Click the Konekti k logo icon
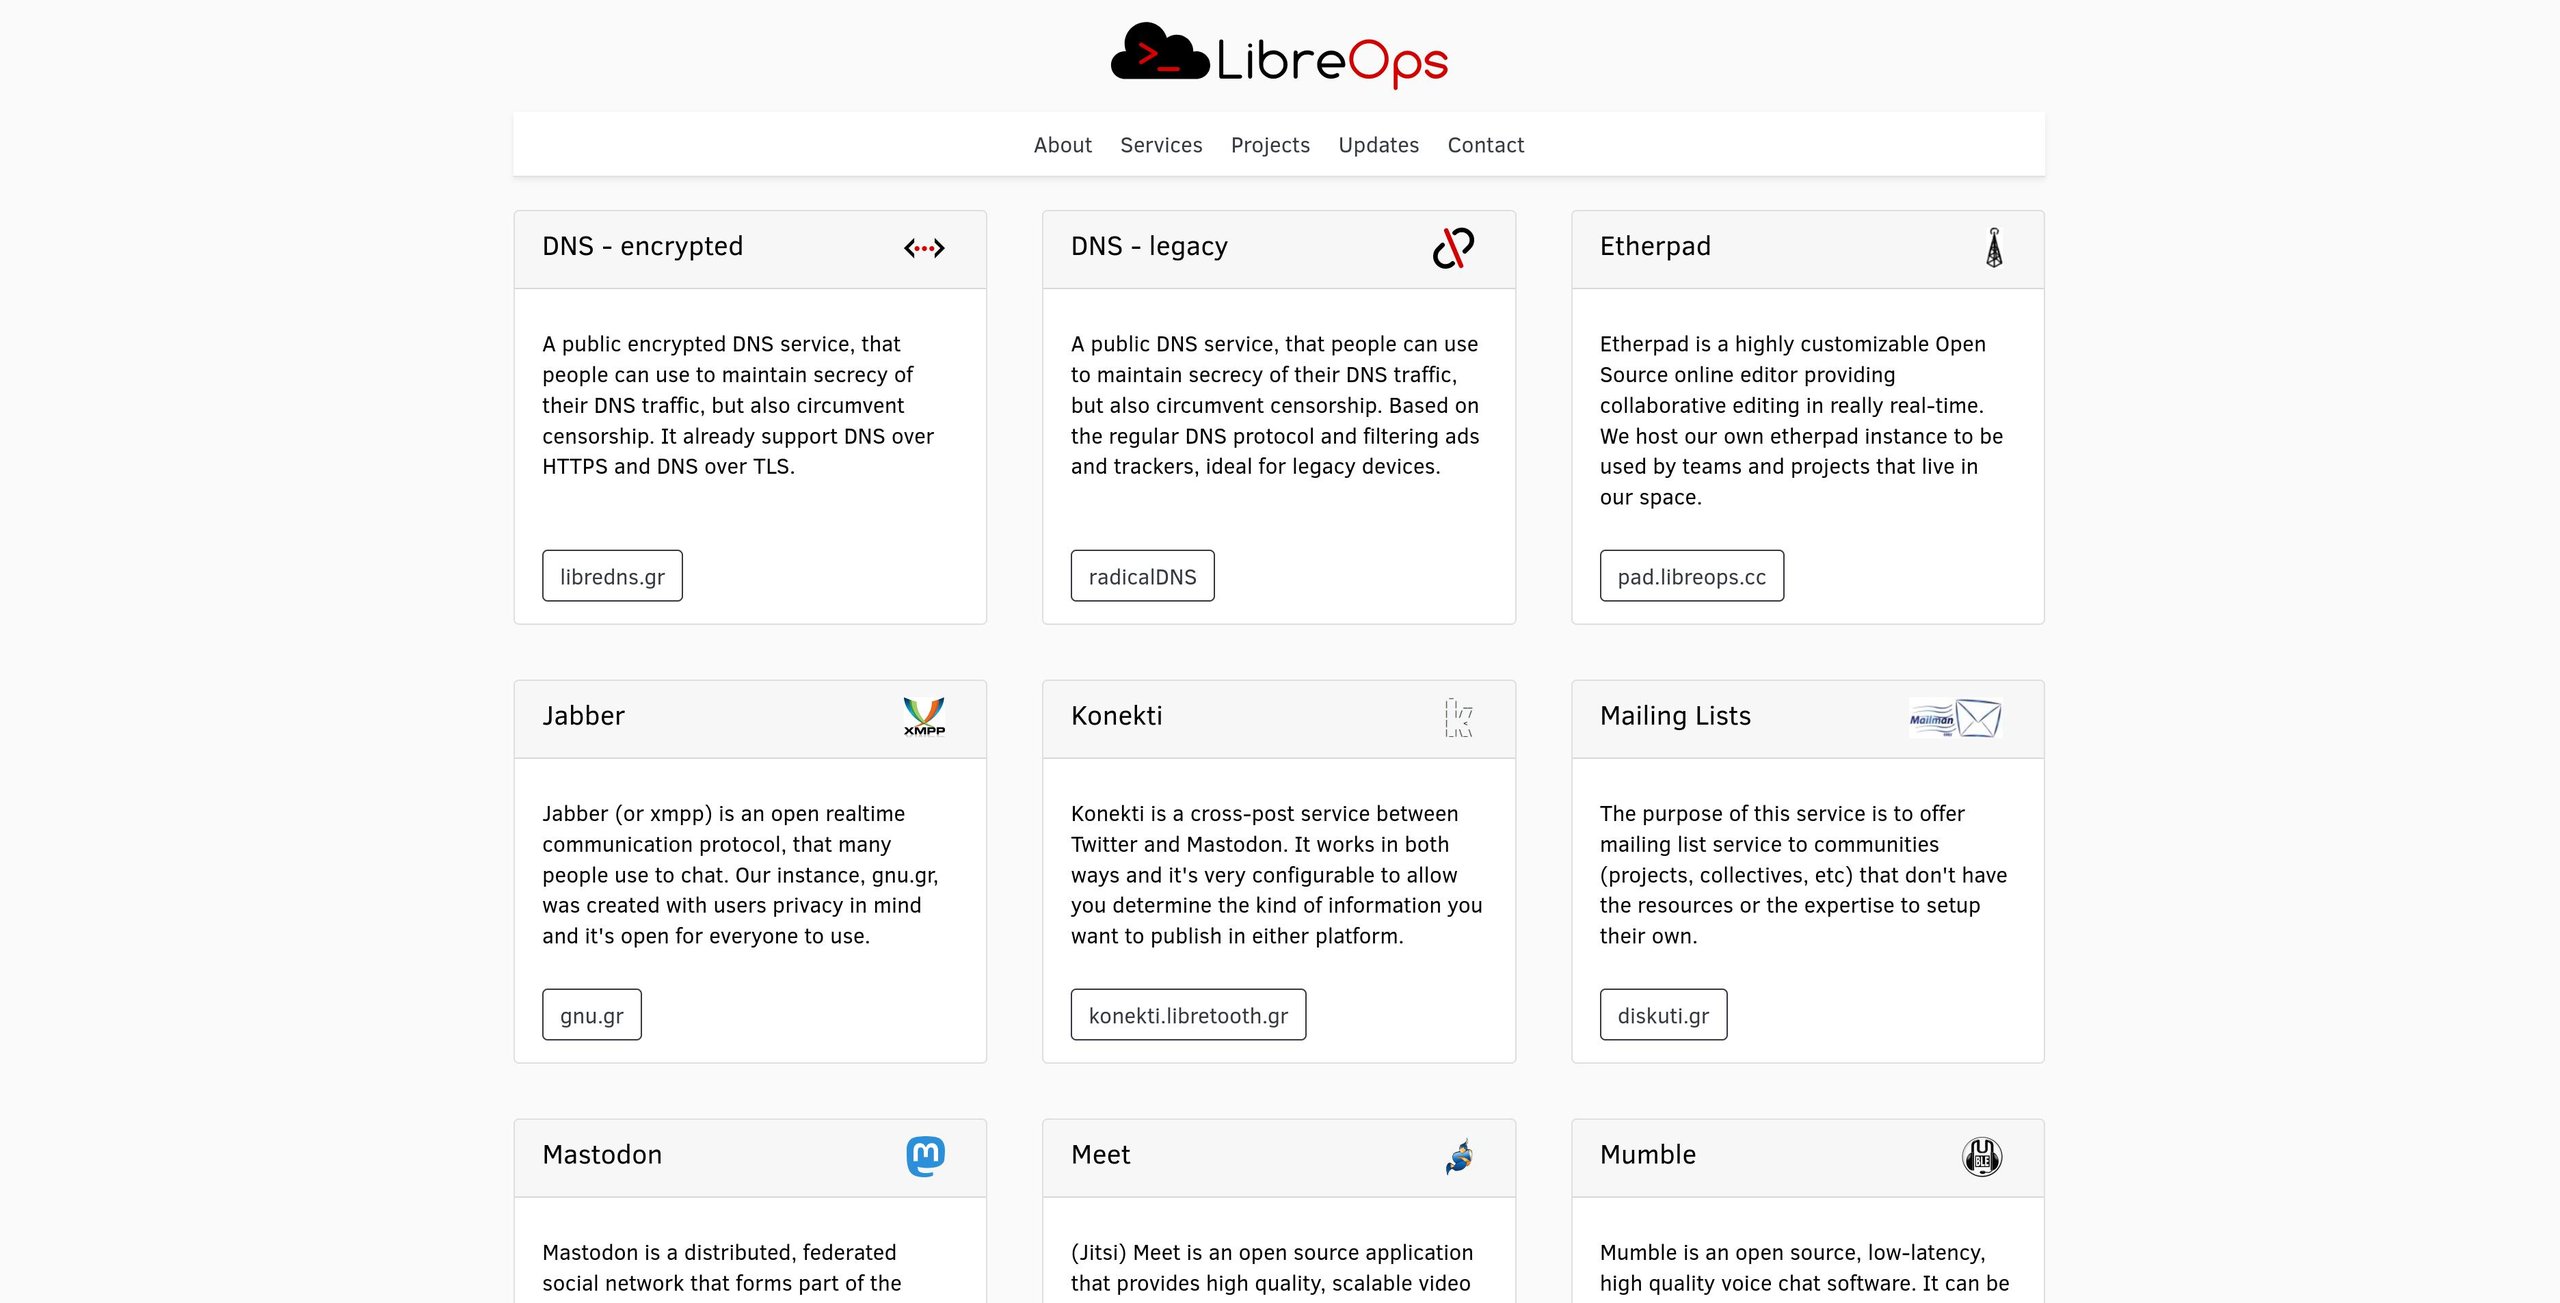The height and width of the screenshot is (1303, 2560). [1458, 718]
